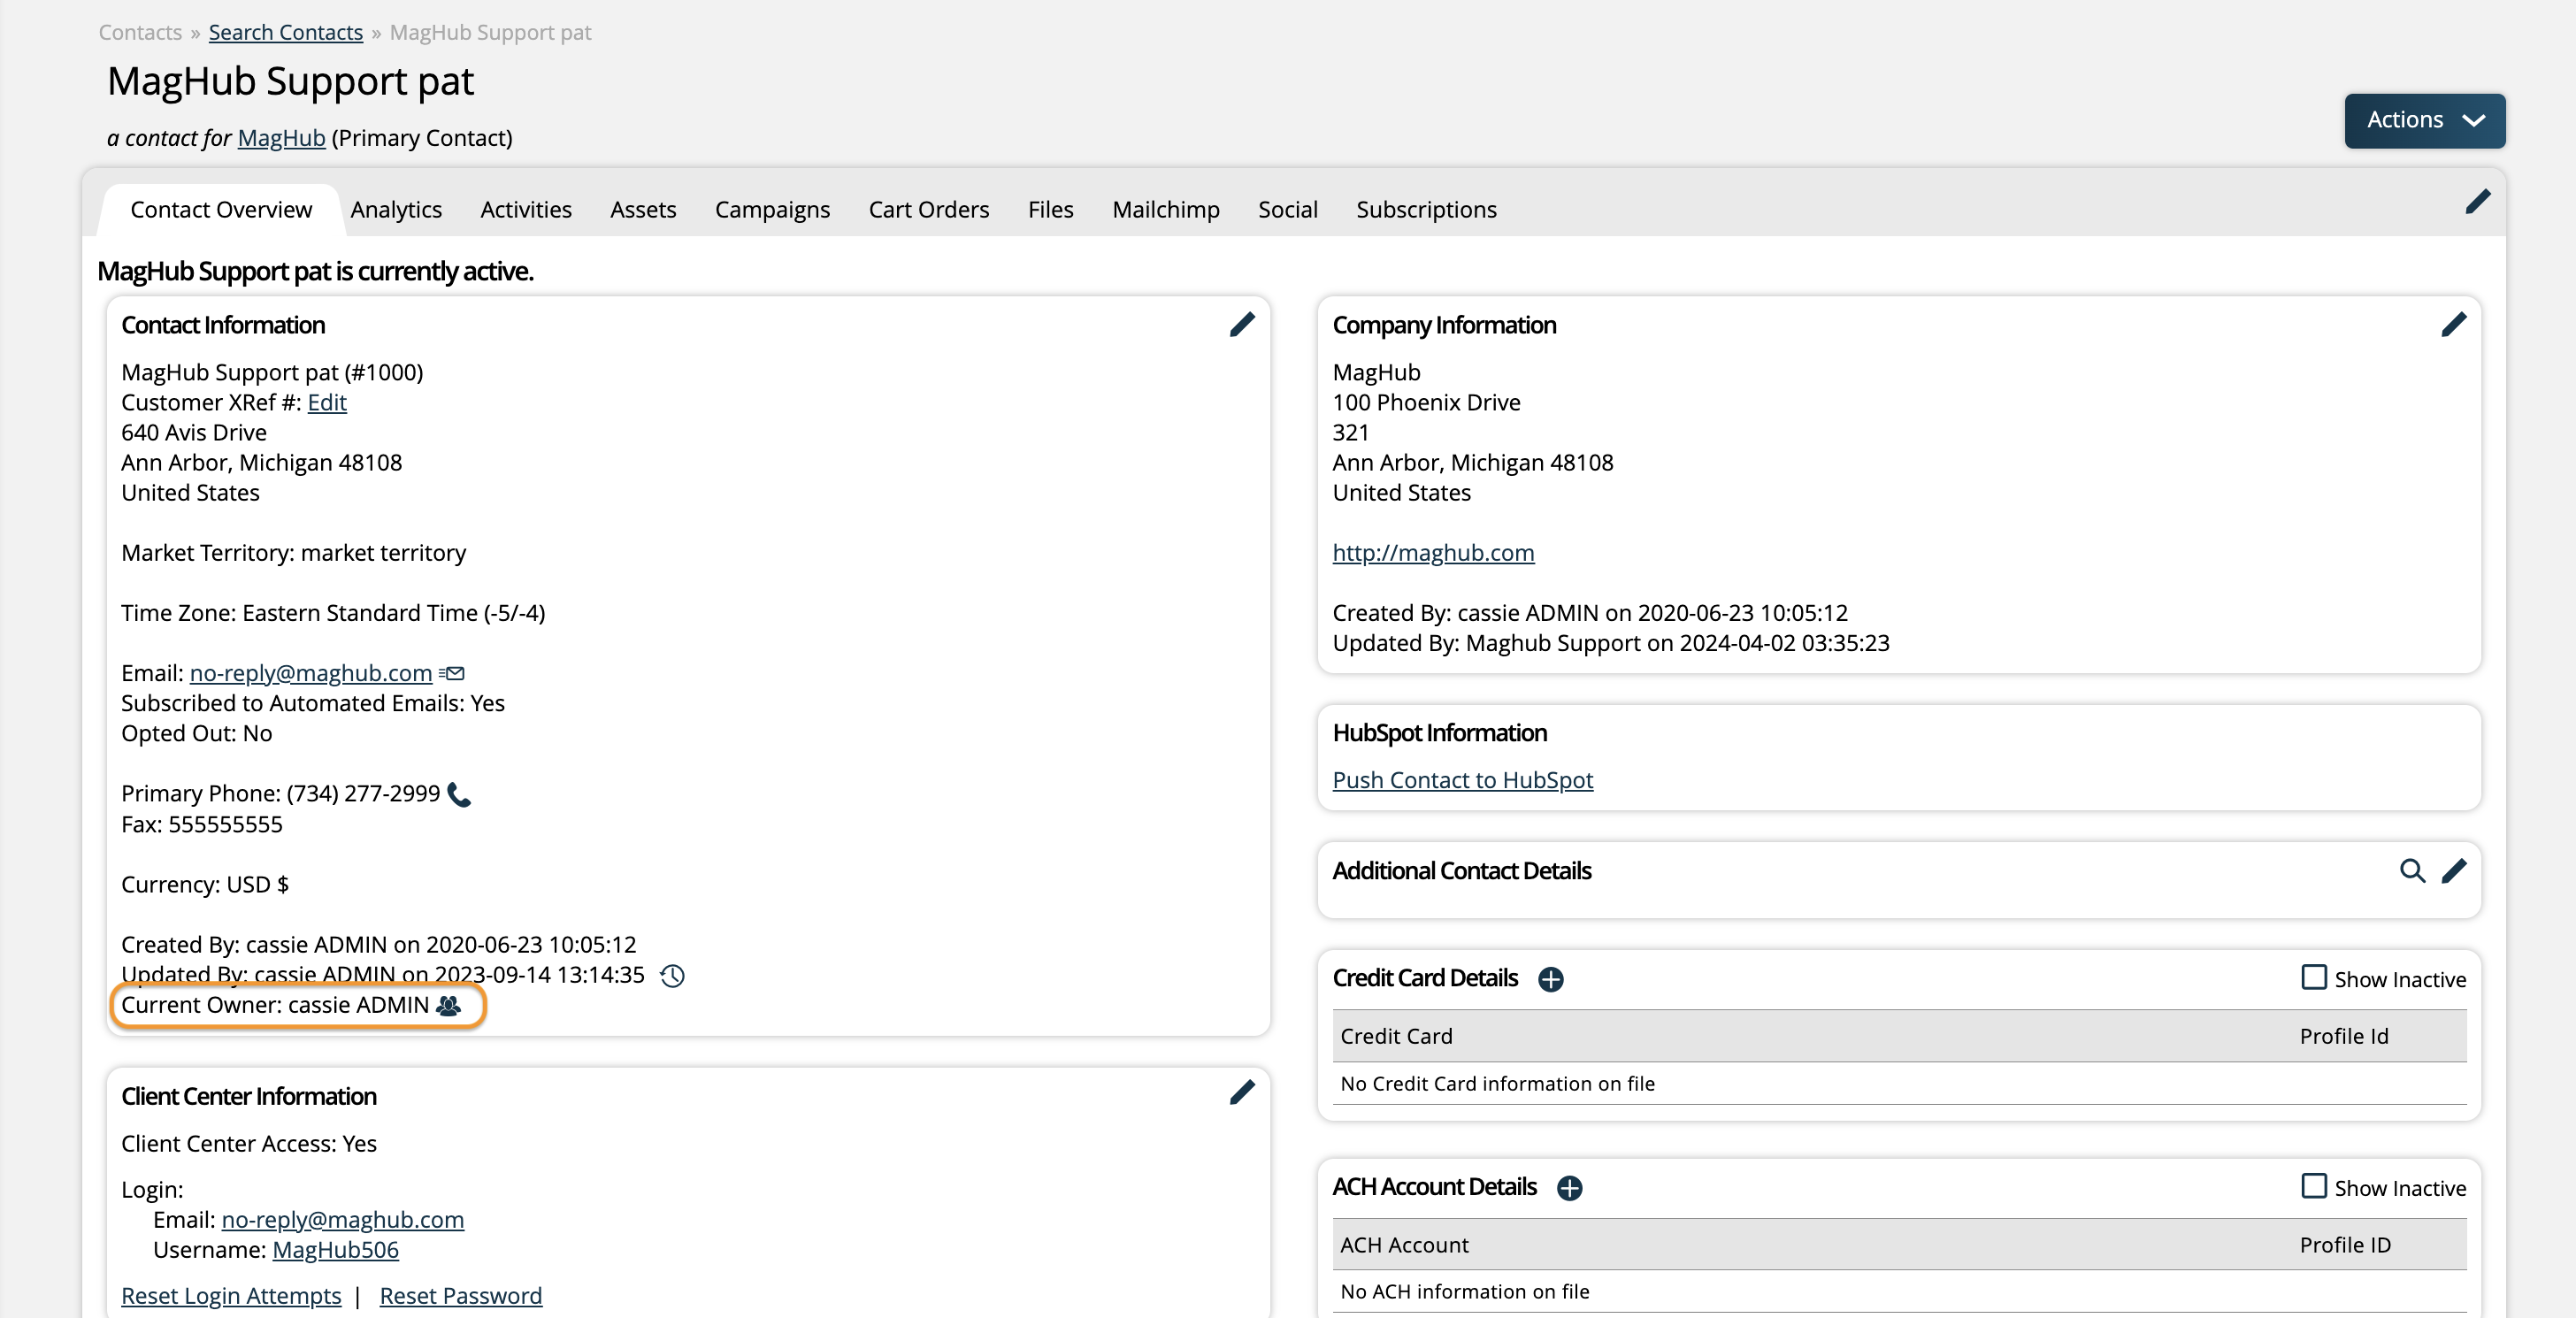Image resolution: width=2576 pixels, height=1318 pixels.
Task: Click the '640 Avis Drive' contact address line
Action: point(193,432)
